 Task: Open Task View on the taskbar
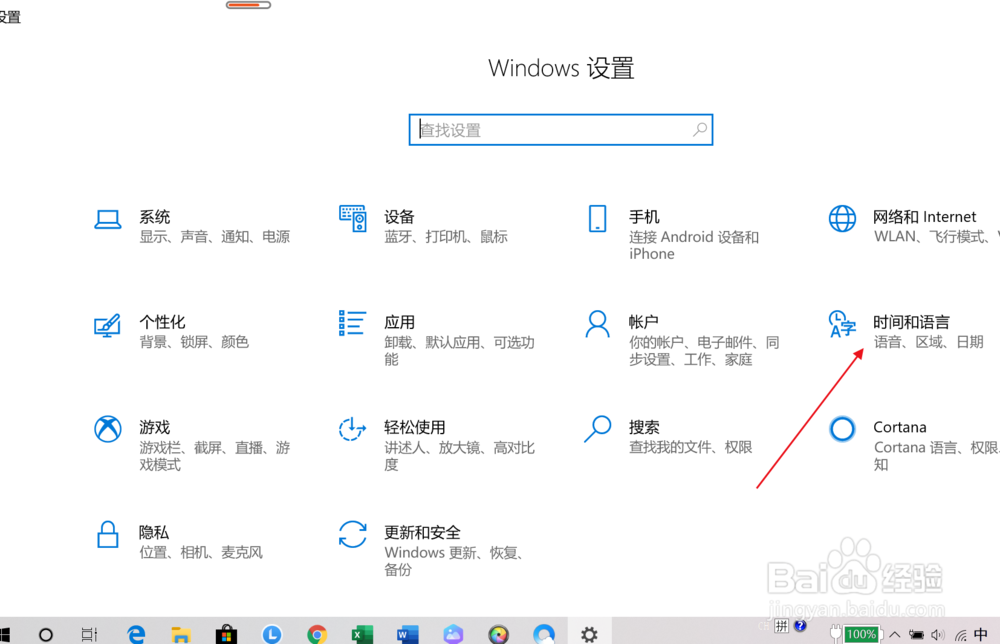[x=89, y=634]
